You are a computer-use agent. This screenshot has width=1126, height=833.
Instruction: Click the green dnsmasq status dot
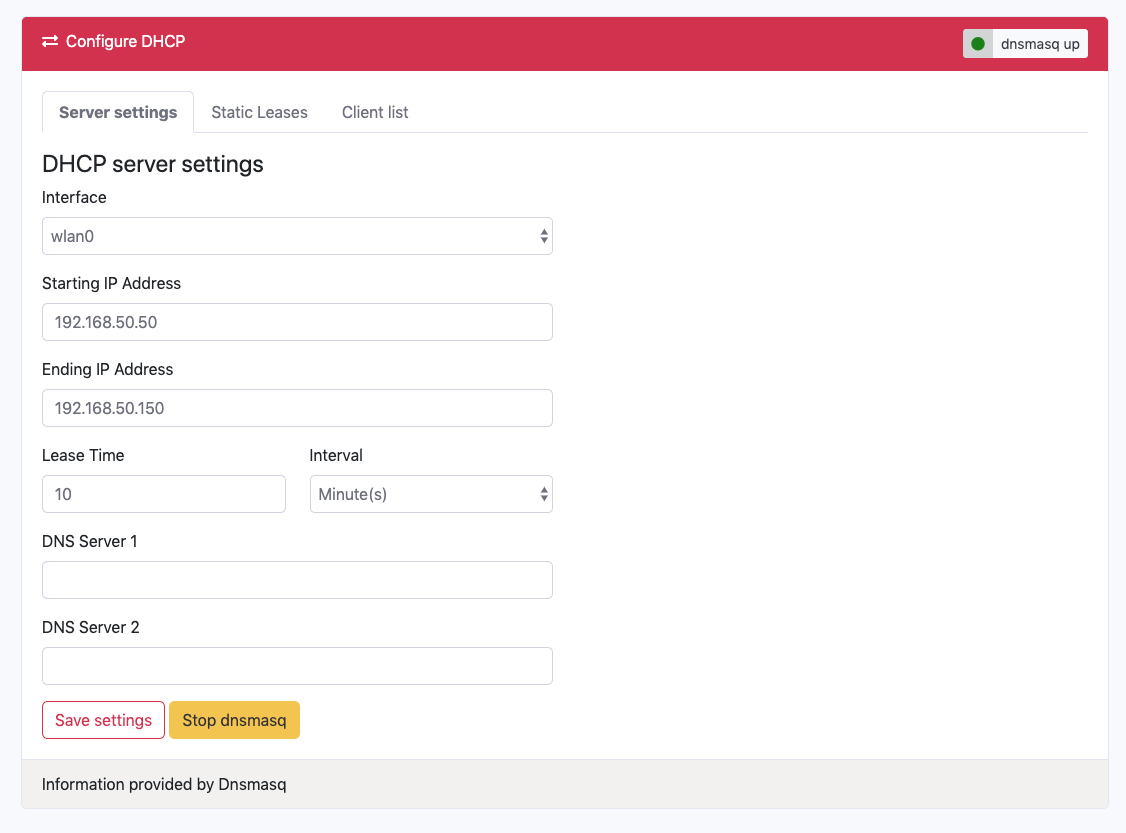pos(978,44)
